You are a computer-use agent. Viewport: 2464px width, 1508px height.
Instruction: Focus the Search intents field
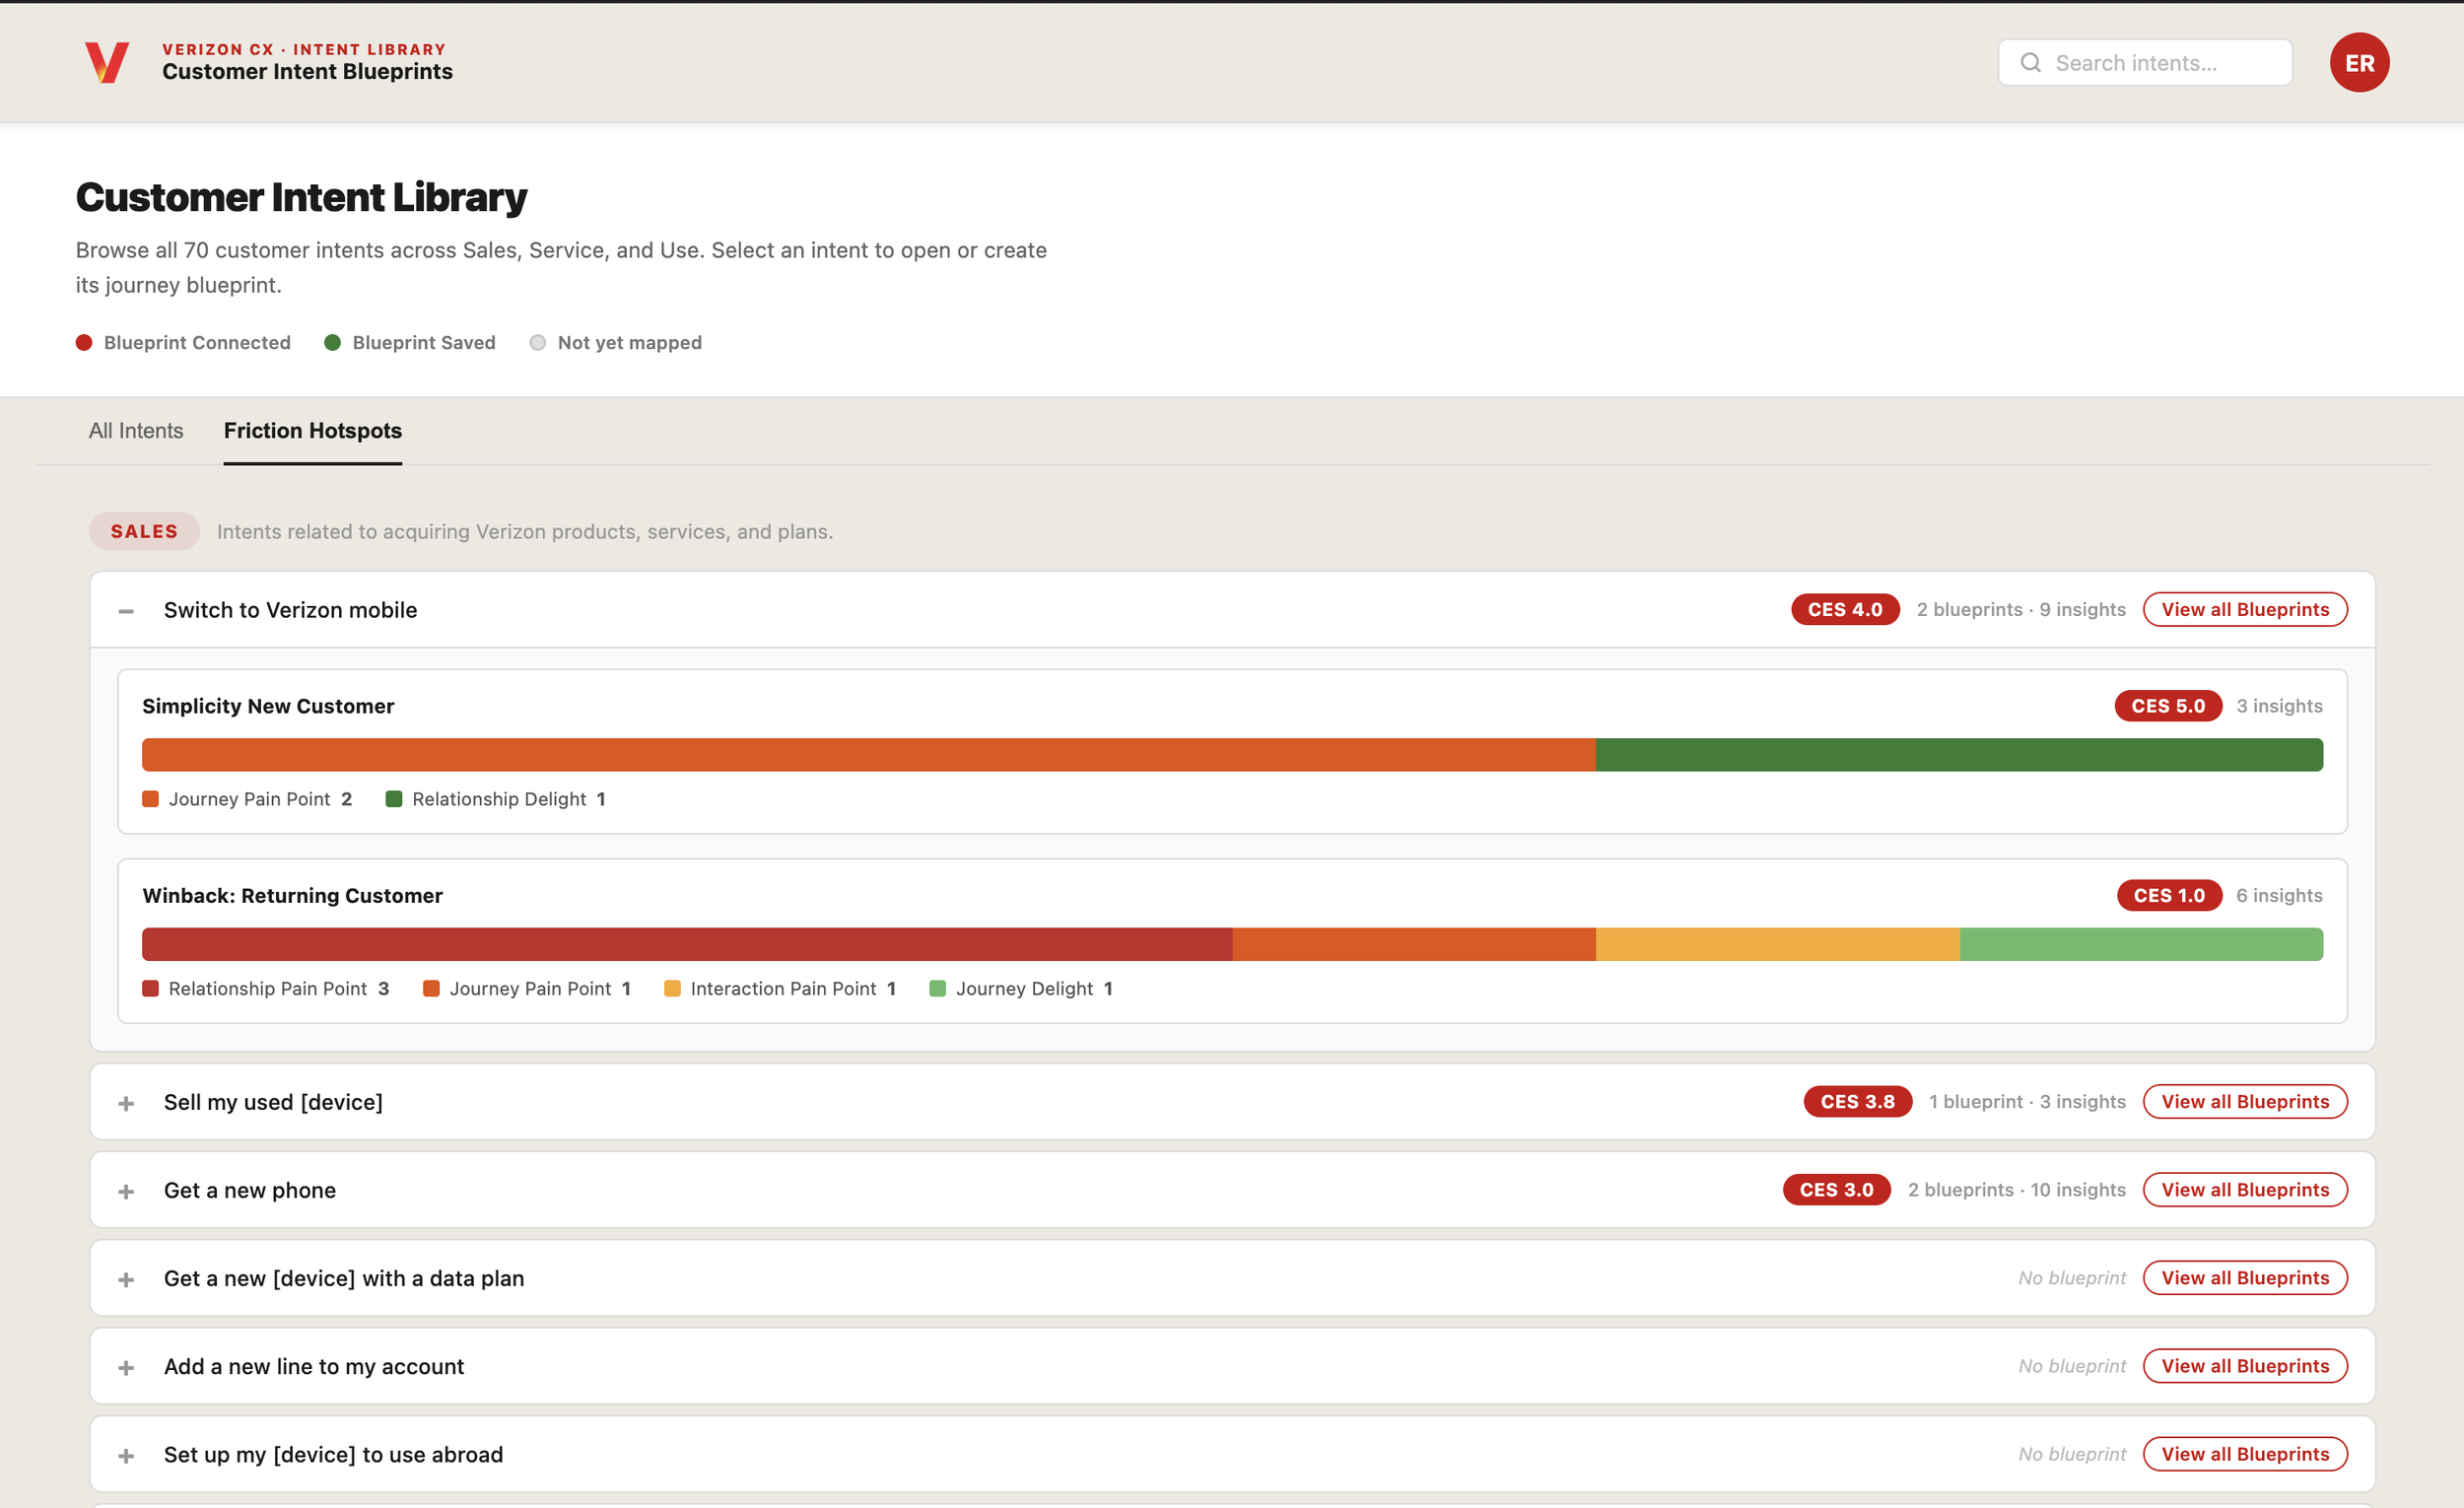tap(2144, 63)
